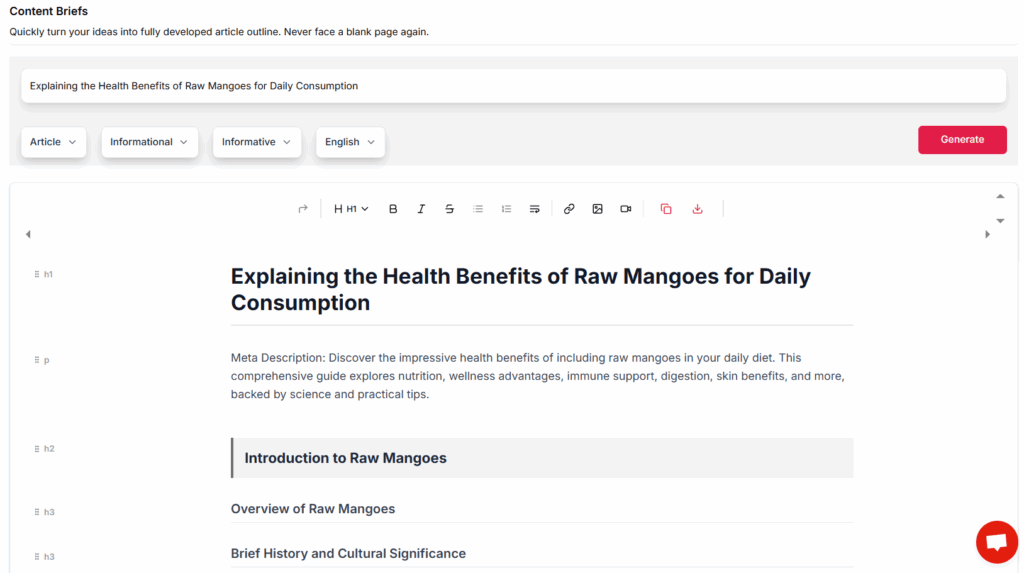Click the redo arrow in editor toolbar
The image size is (1024, 573).
pyautogui.click(x=303, y=209)
